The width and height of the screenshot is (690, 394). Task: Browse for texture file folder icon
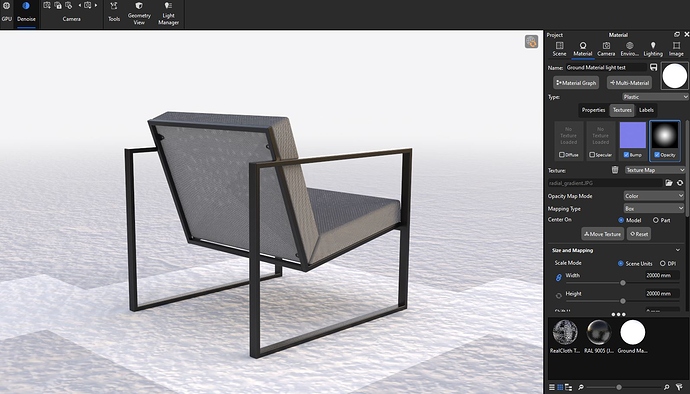tap(669, 183)
